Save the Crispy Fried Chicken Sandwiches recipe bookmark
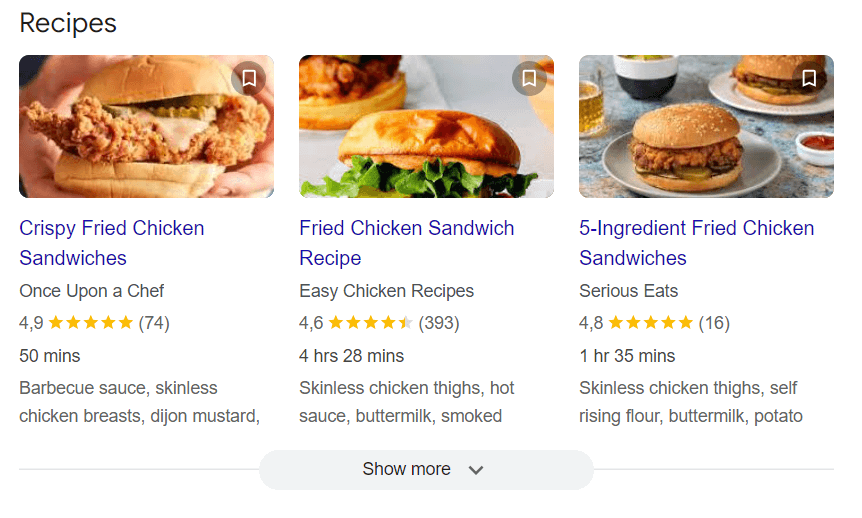Screen dimensions: 862x518 (248, 79)
